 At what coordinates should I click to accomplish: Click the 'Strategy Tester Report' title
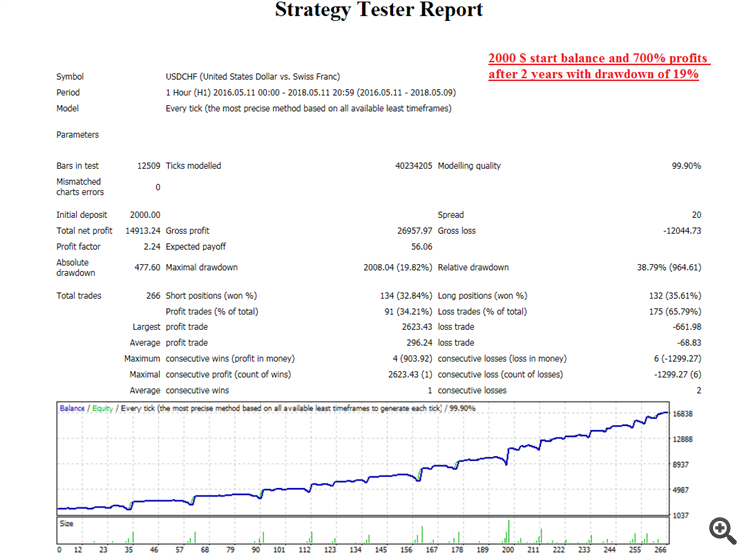point(379,10)
